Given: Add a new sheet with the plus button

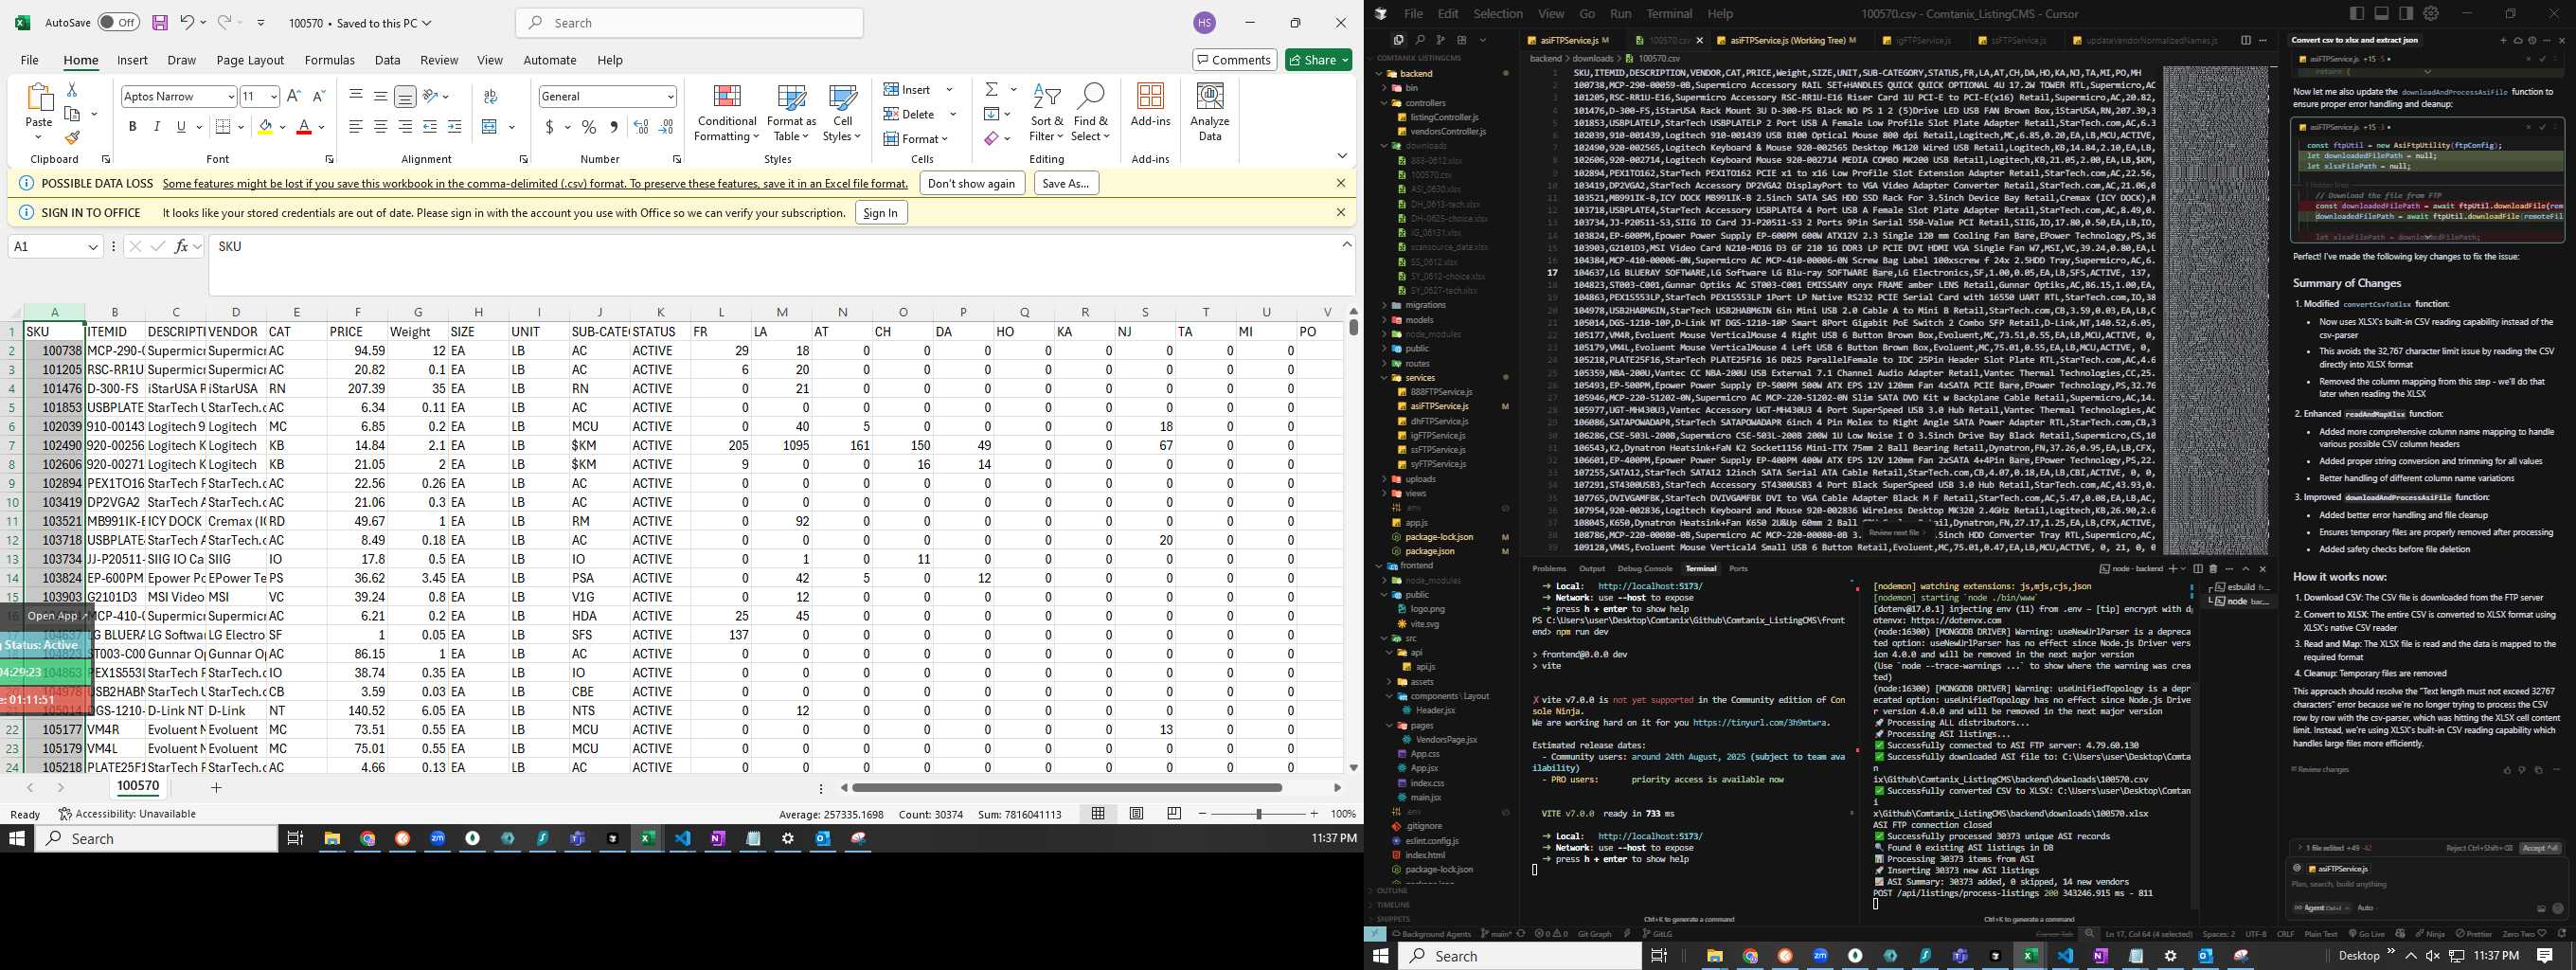Looking at the screenshot, I should tap(216, 787).
